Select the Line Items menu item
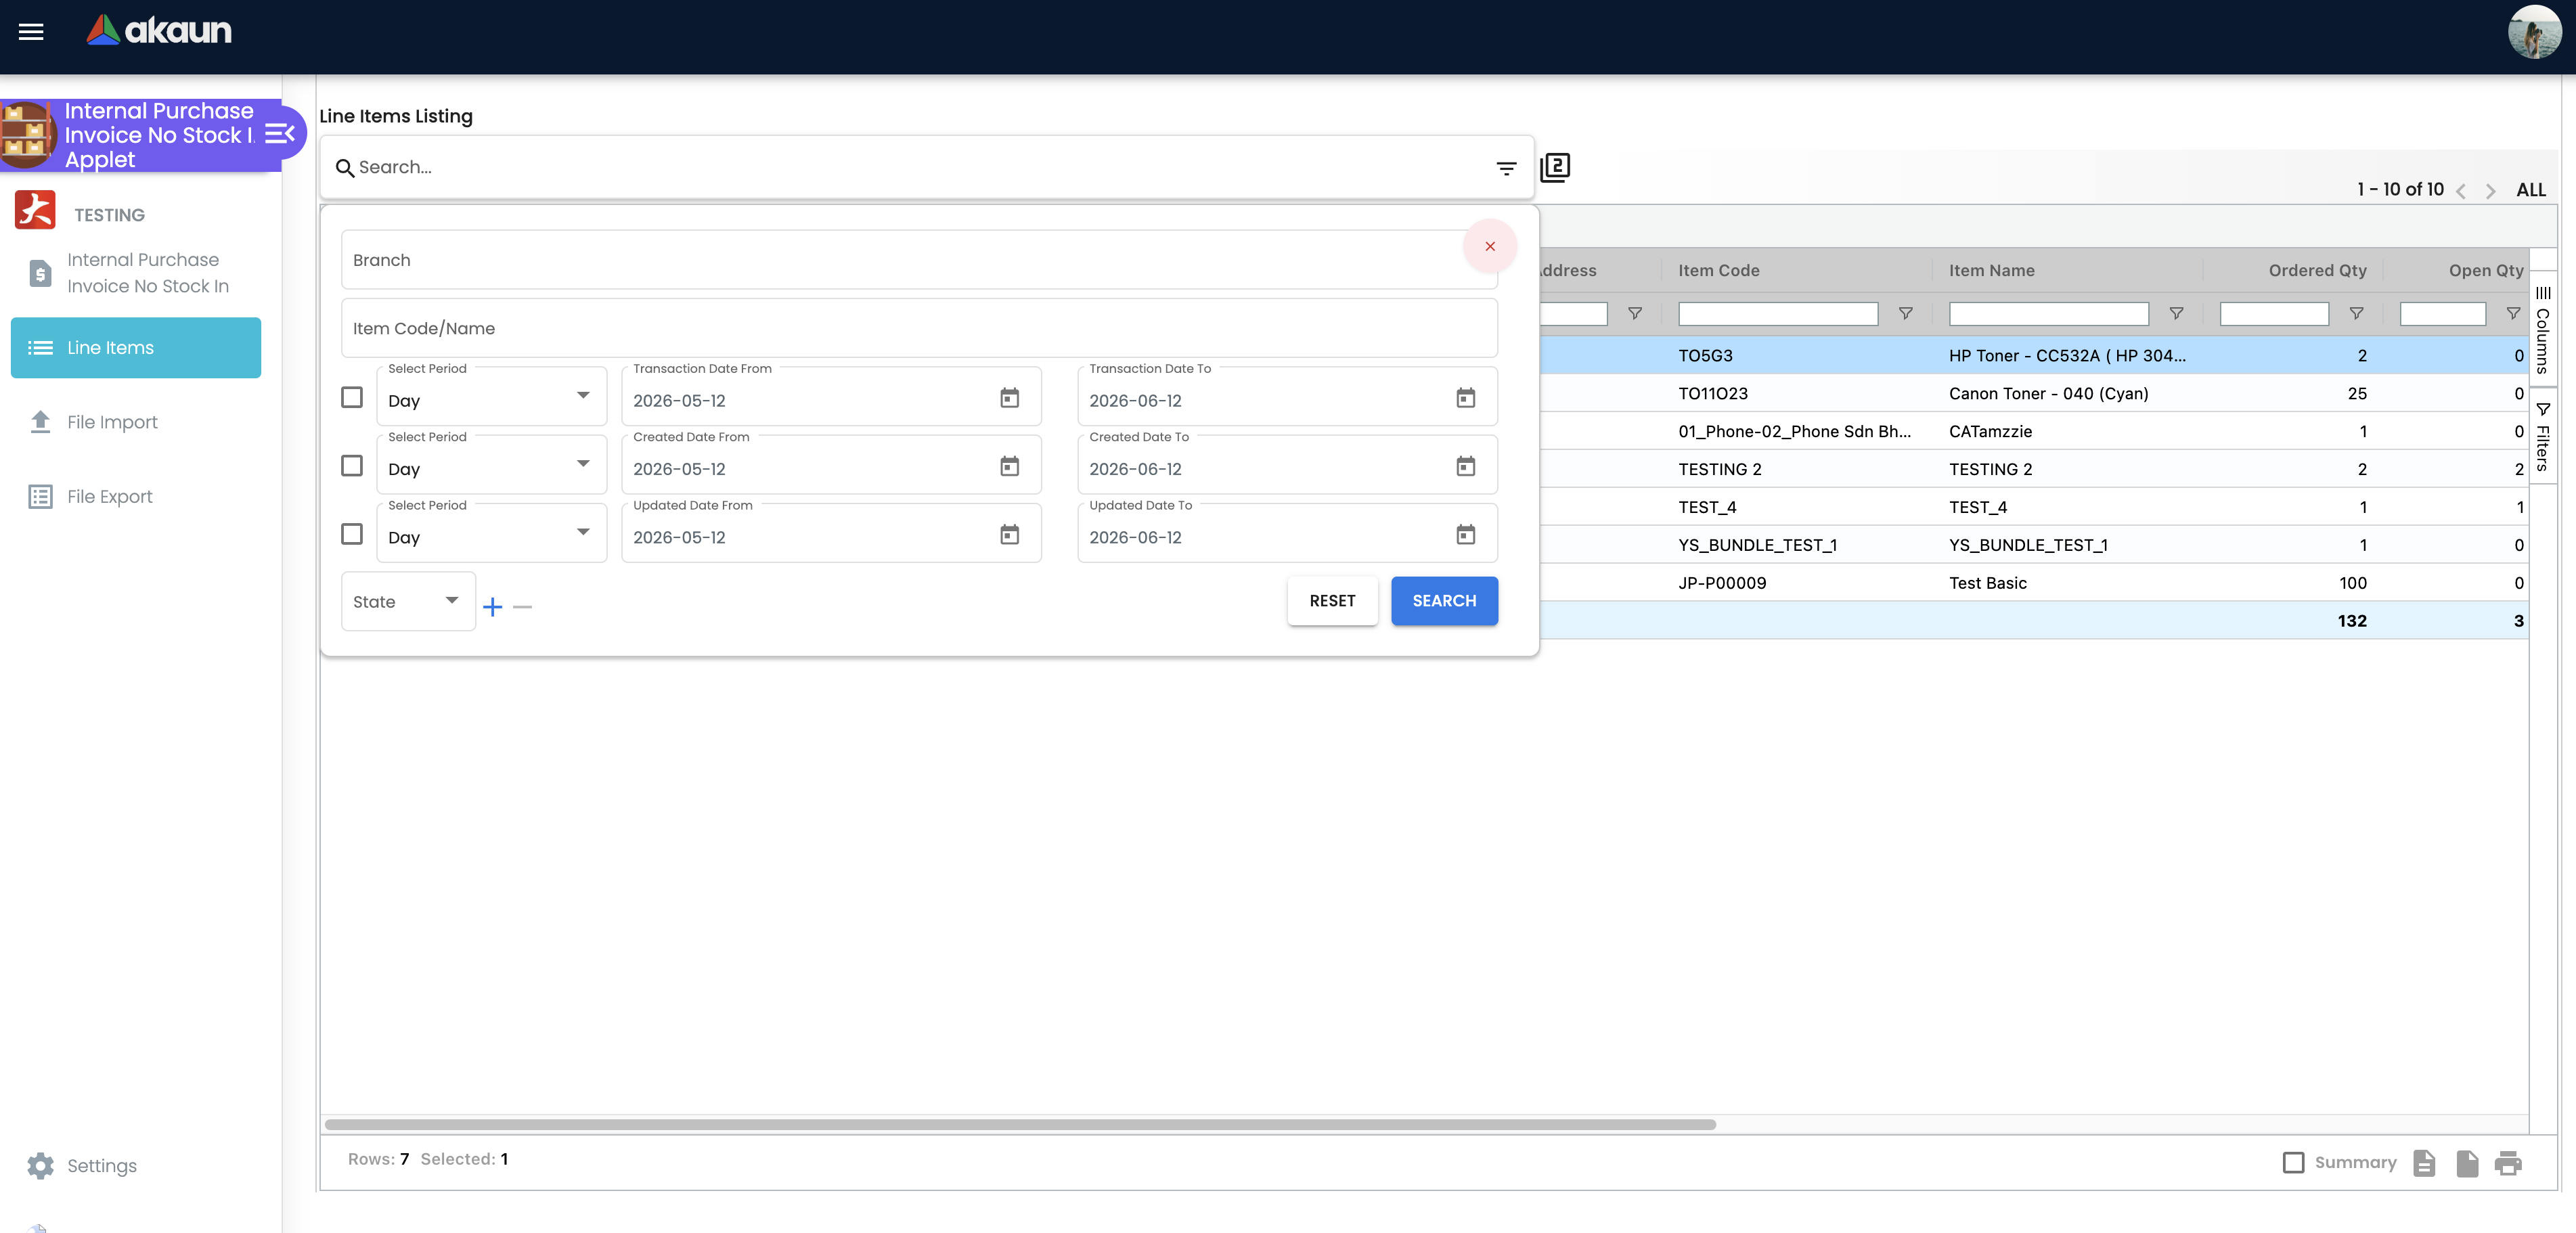The image size is (2576, 1233). pyautogui.click(x=136, y=348)
